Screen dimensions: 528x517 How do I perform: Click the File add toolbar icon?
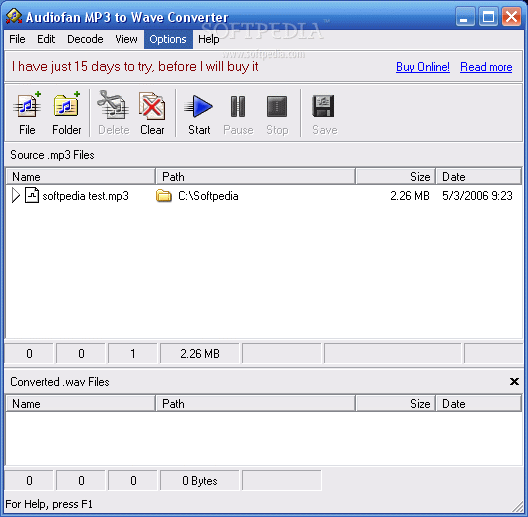27,105
